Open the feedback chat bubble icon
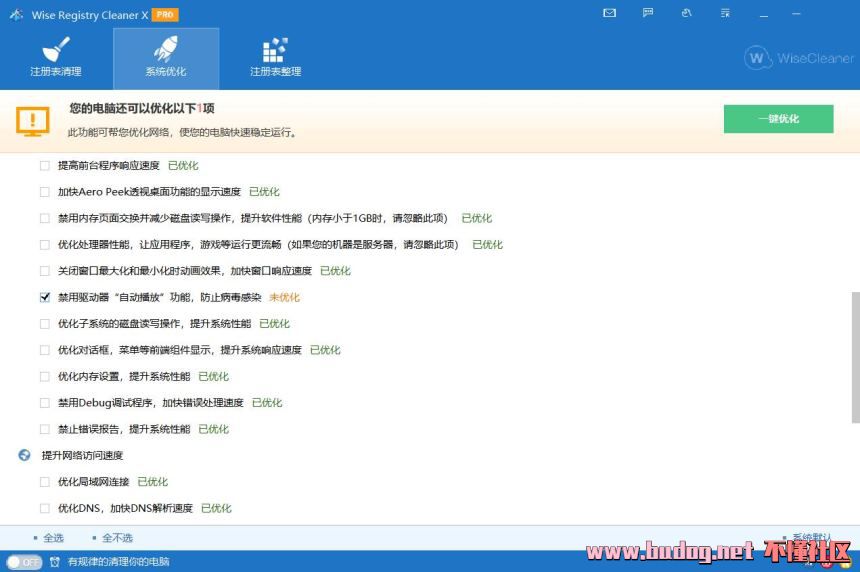The height and width of the screenshot is (572, 860). click(648, 14)
